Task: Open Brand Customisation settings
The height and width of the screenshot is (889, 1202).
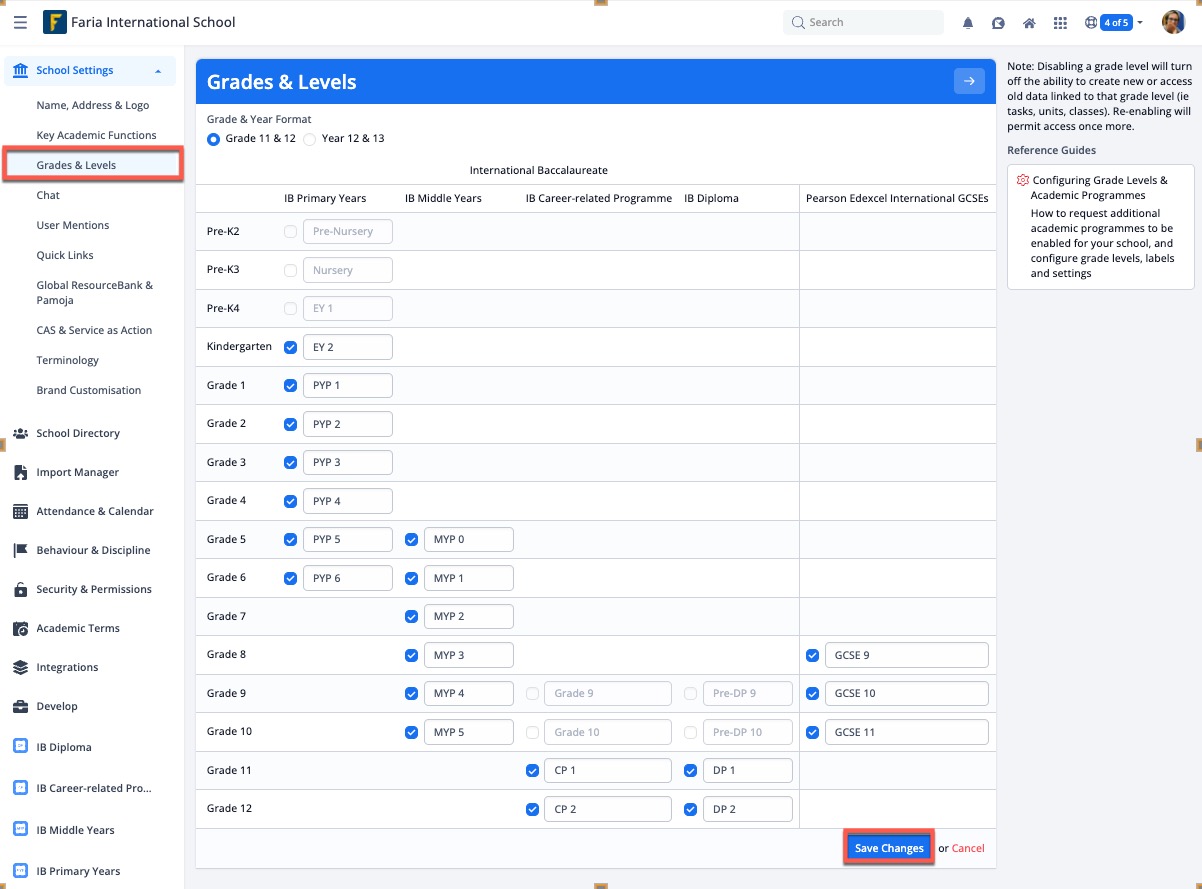Action: coord(89,390)
